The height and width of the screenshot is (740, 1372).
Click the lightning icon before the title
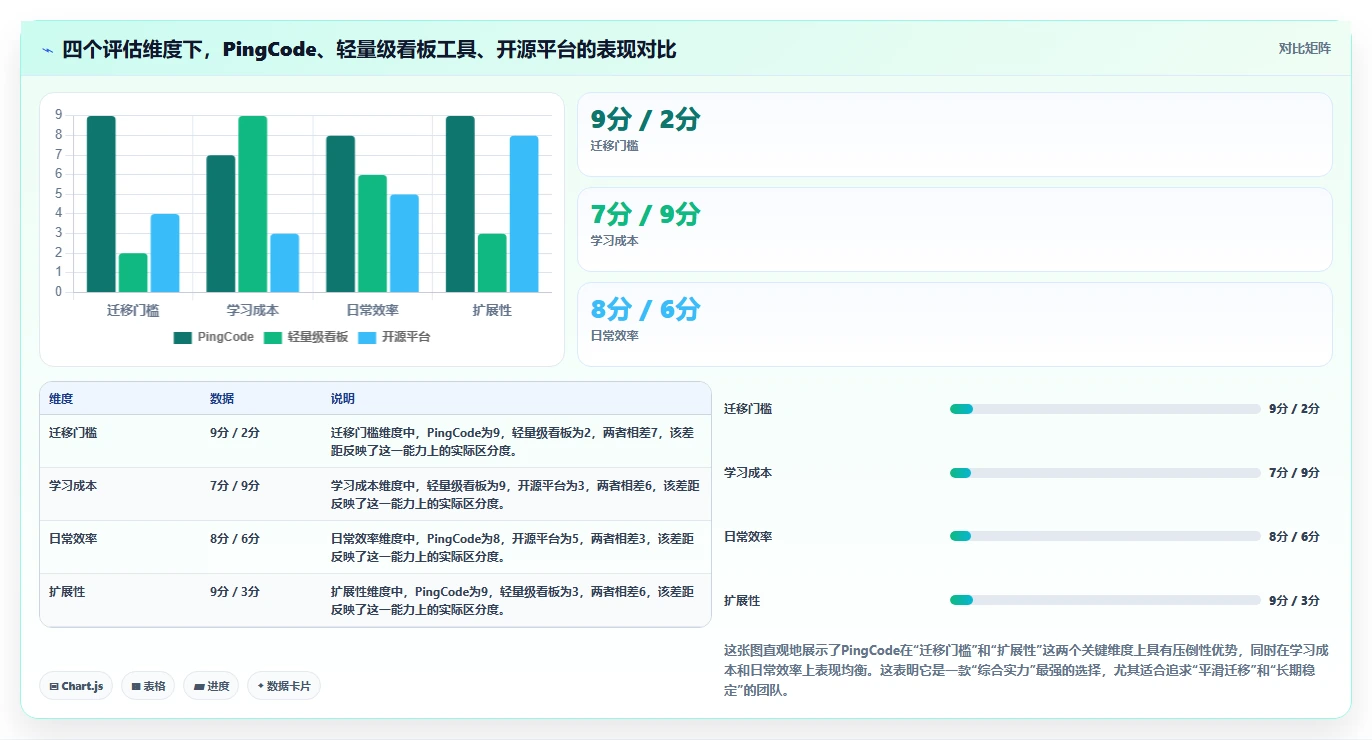point(47,49)
